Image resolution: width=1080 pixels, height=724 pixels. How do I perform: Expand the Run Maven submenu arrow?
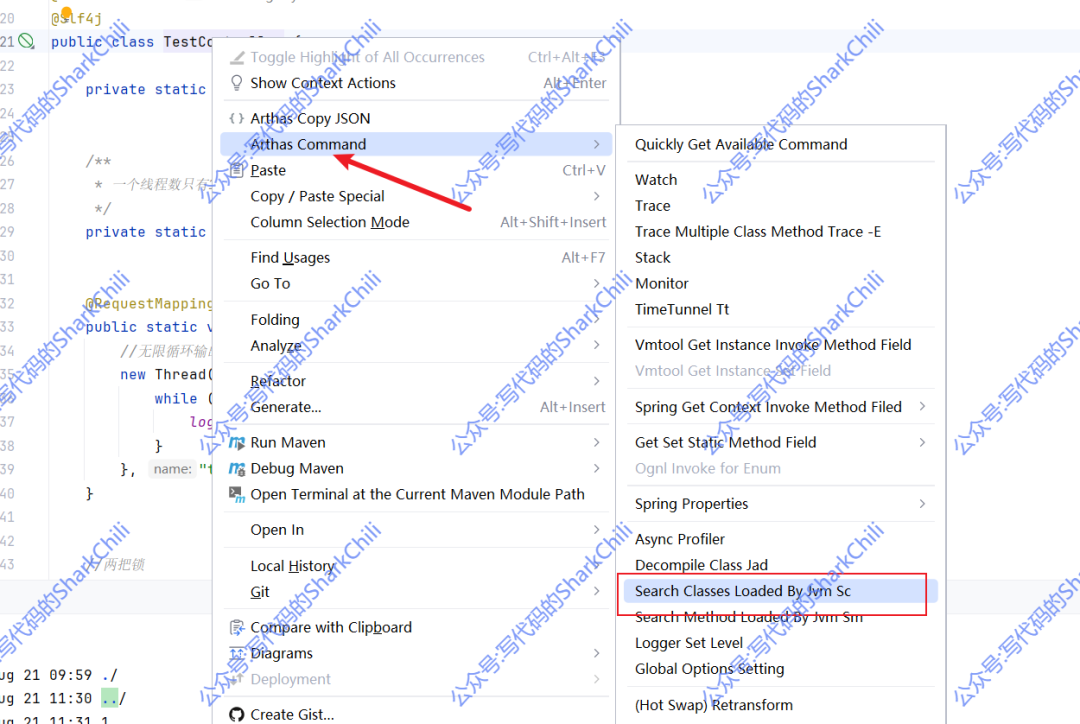point(596,442)
